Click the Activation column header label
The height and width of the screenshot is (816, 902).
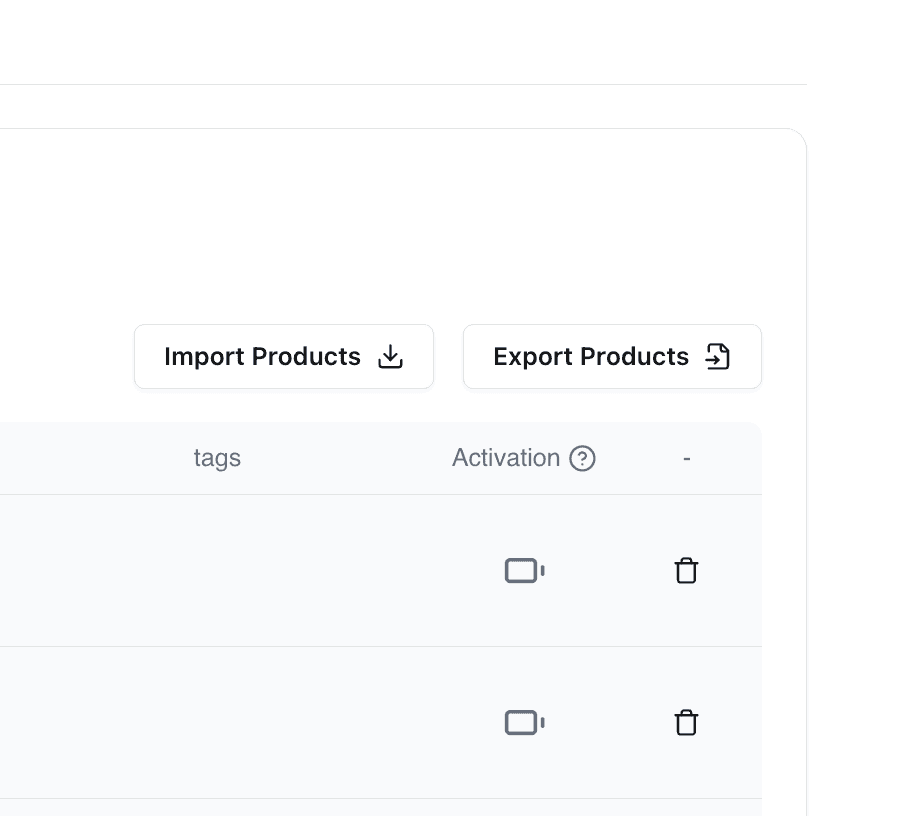click(x=505, y=459)
